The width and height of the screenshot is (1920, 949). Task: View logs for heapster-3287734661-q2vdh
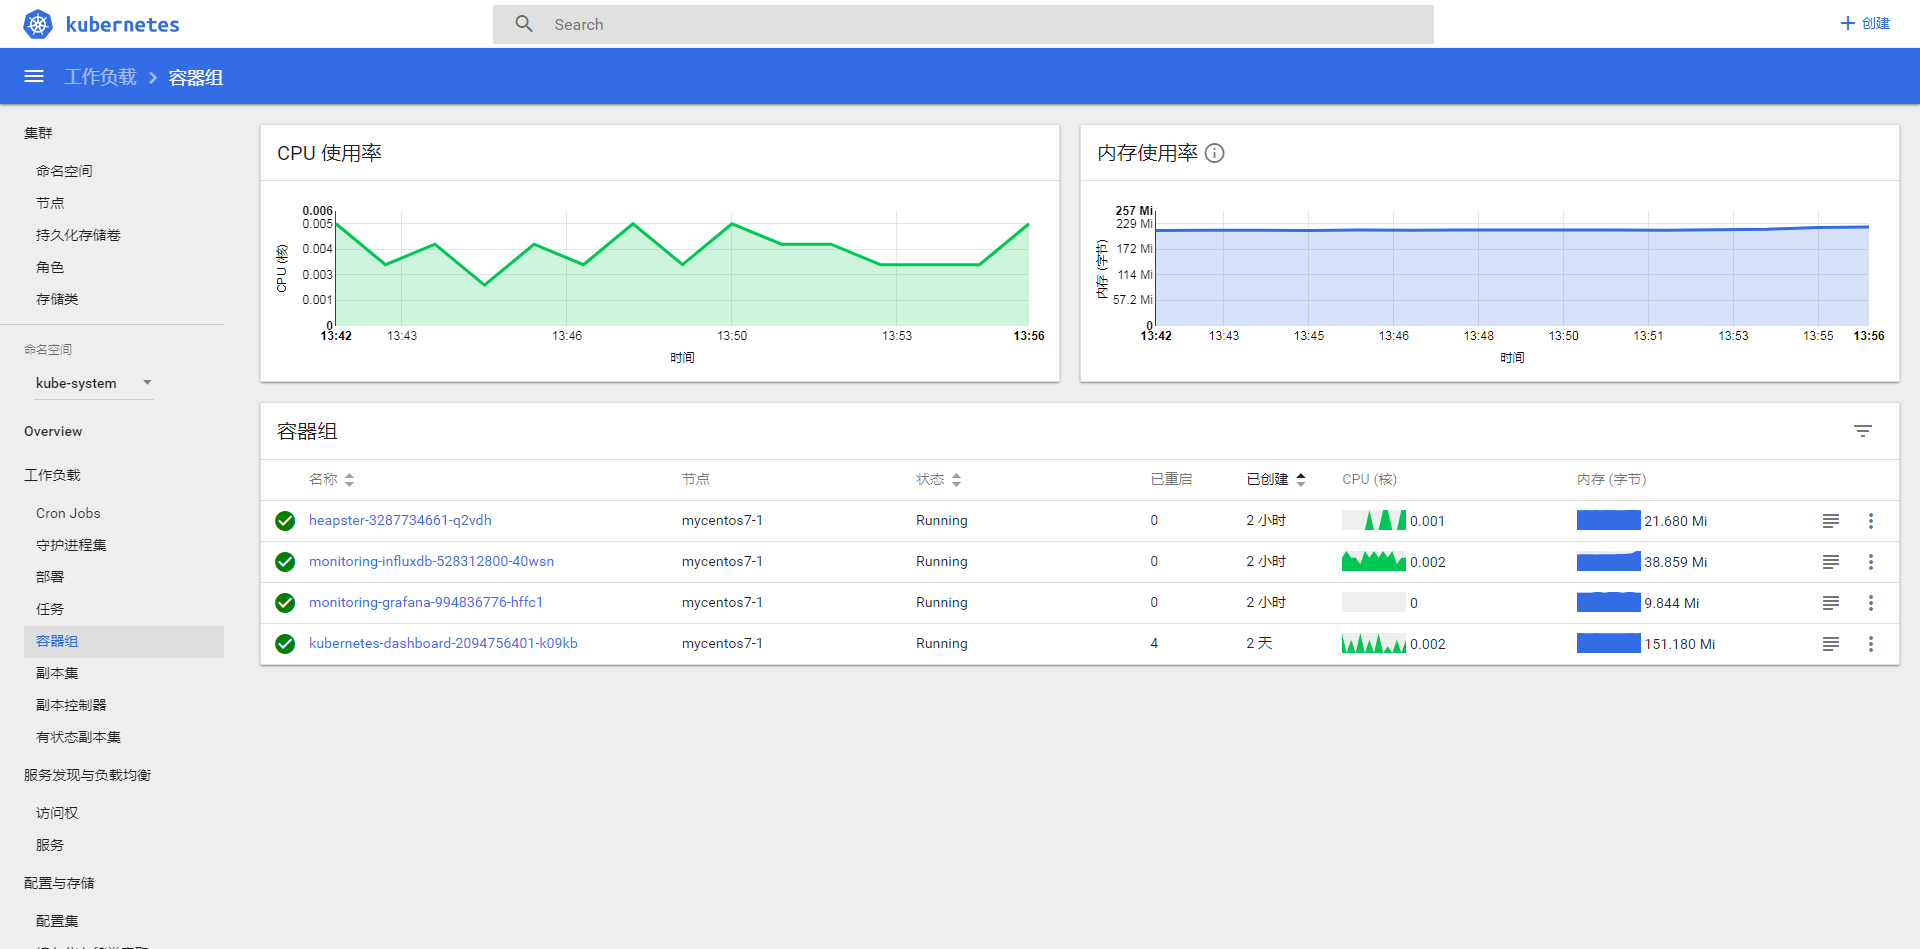(1831, 521)
